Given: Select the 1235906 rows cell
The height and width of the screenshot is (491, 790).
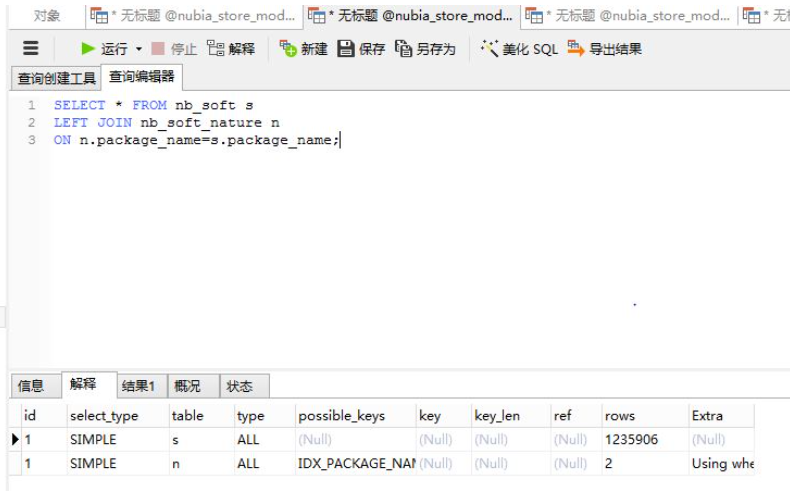Looking at the screenshot, I should (x=645, y=440).
